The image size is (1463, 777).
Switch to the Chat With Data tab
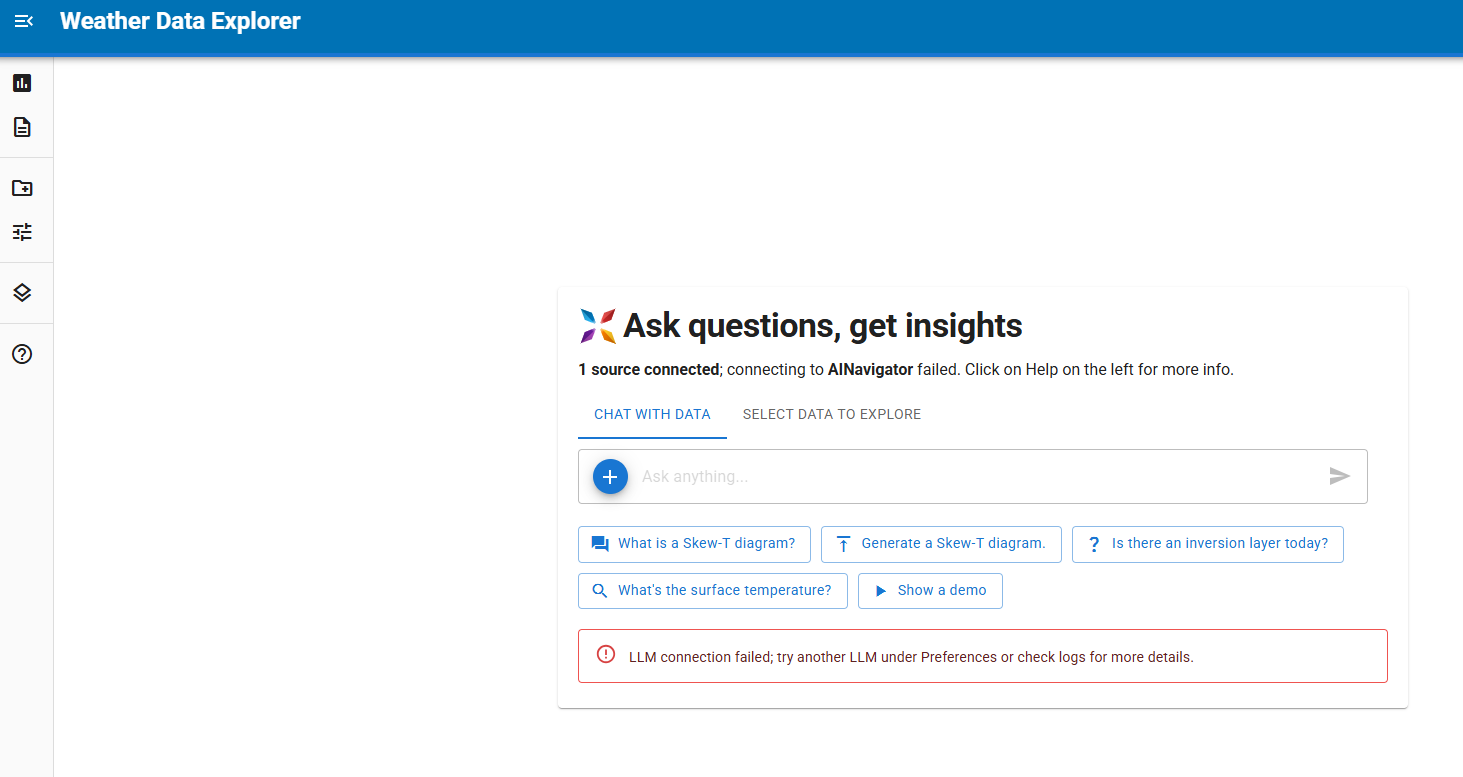click(x=652, y=414)
